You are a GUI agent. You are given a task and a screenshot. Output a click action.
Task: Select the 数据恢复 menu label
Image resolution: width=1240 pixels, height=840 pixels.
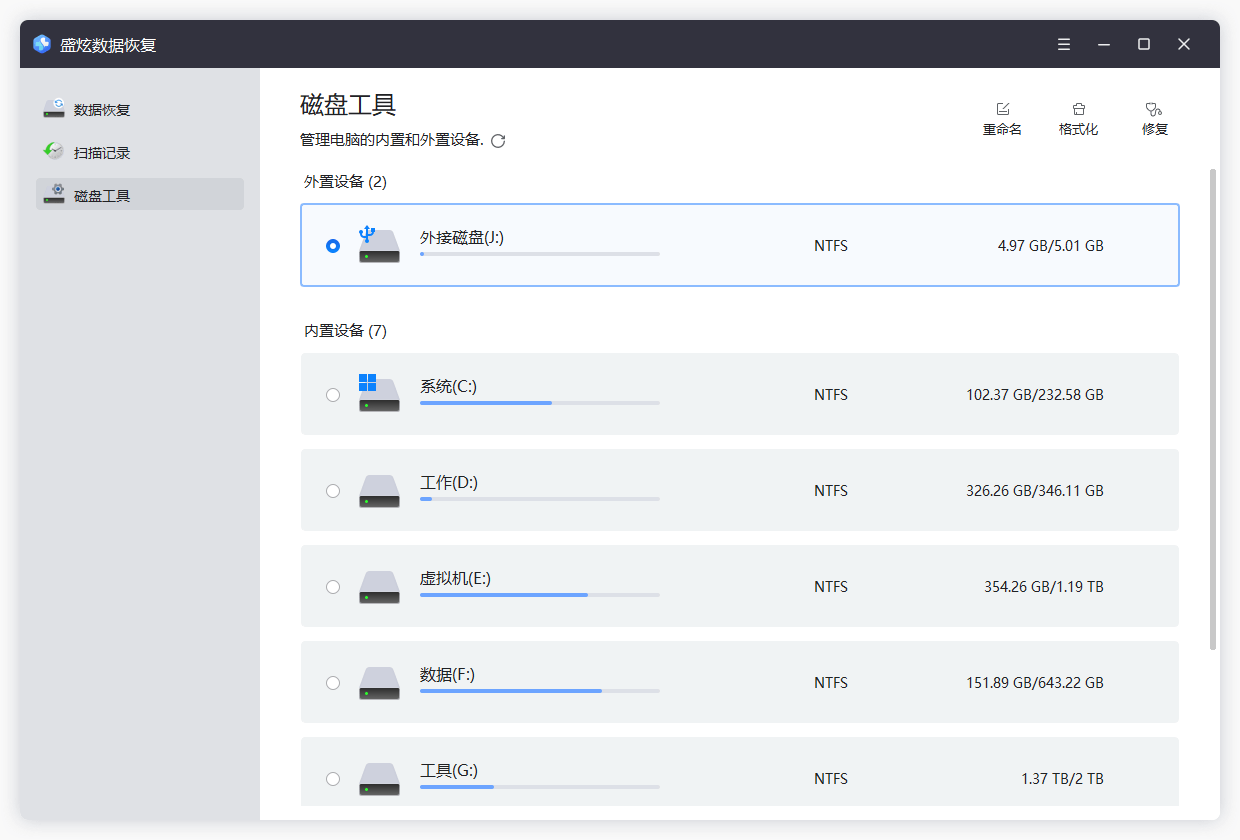click(x=111, y=109)
